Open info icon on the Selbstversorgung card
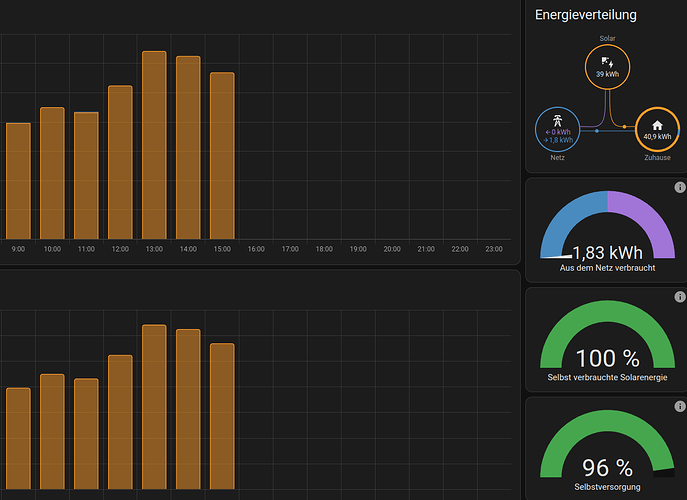The width and height of the screenshot is (687, 500). 680,407
